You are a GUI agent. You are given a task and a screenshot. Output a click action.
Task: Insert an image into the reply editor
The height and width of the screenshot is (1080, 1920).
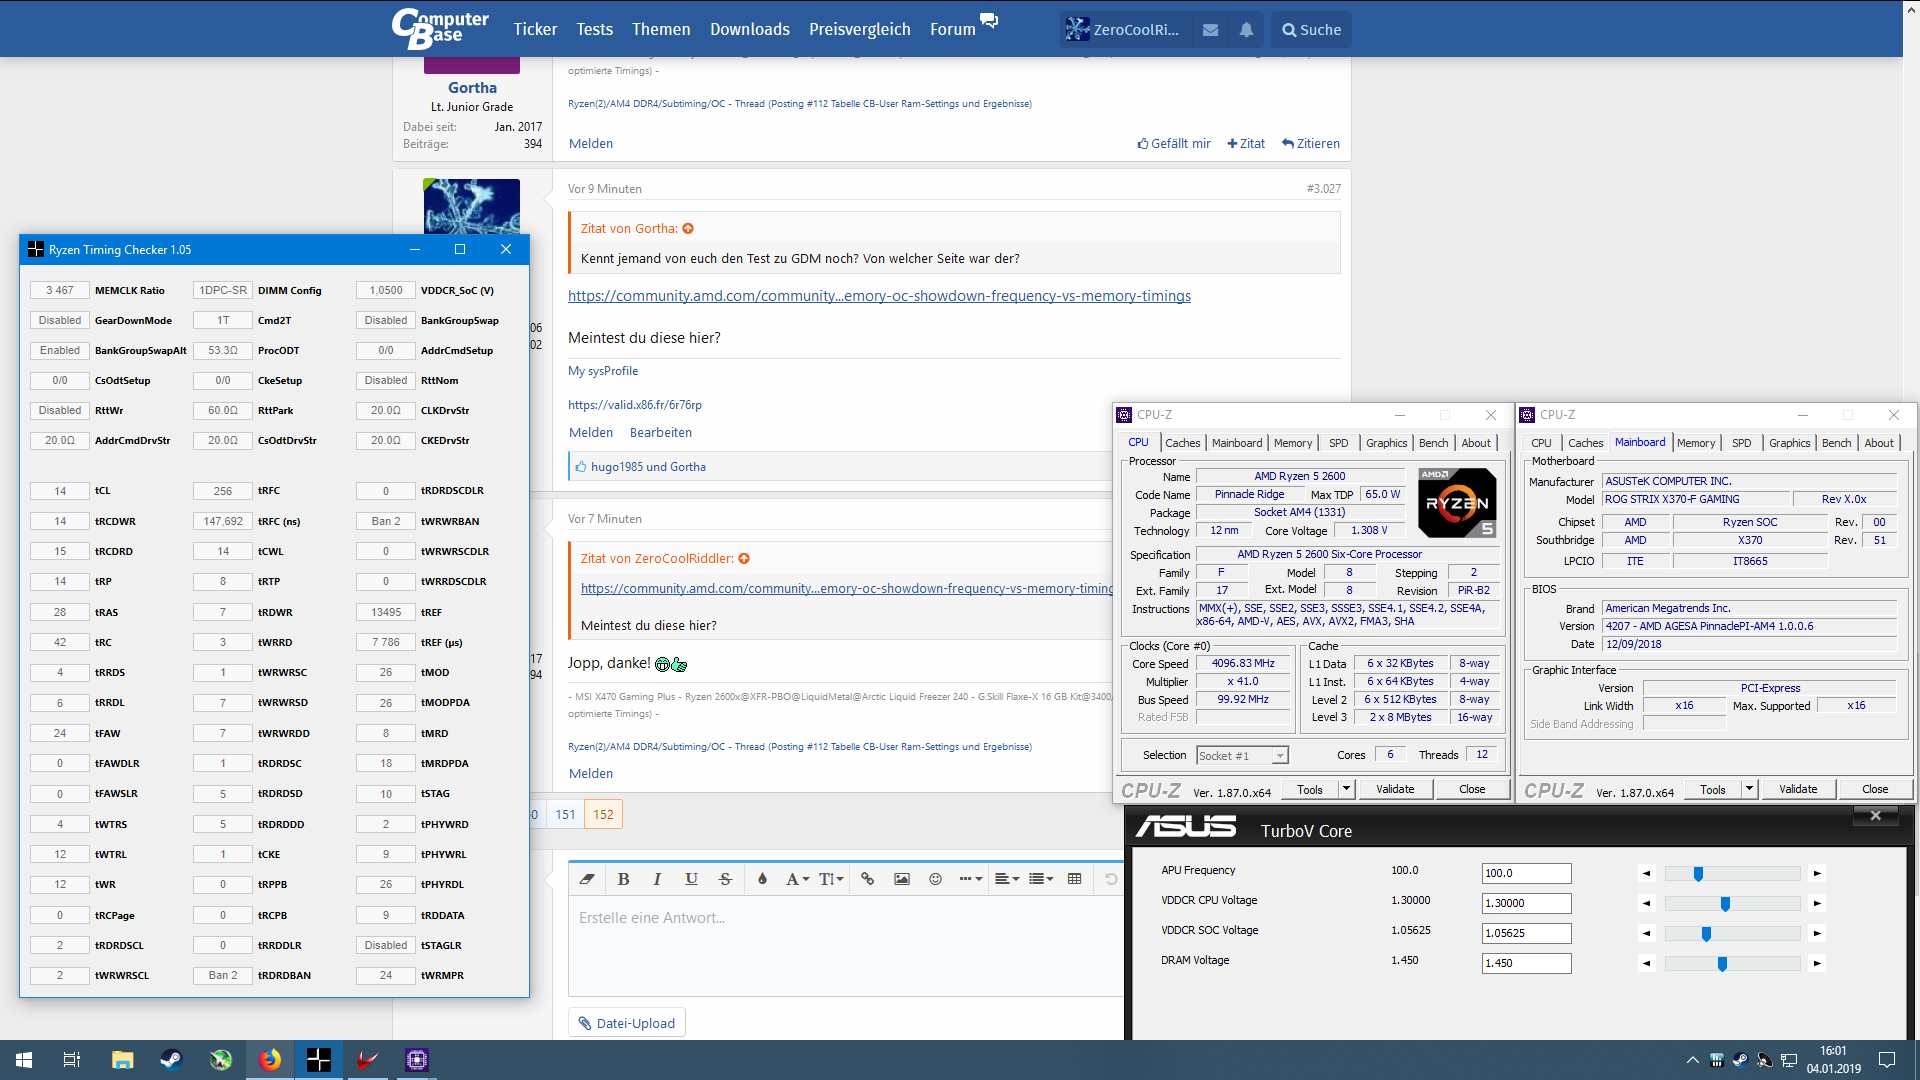coord(901,879)
